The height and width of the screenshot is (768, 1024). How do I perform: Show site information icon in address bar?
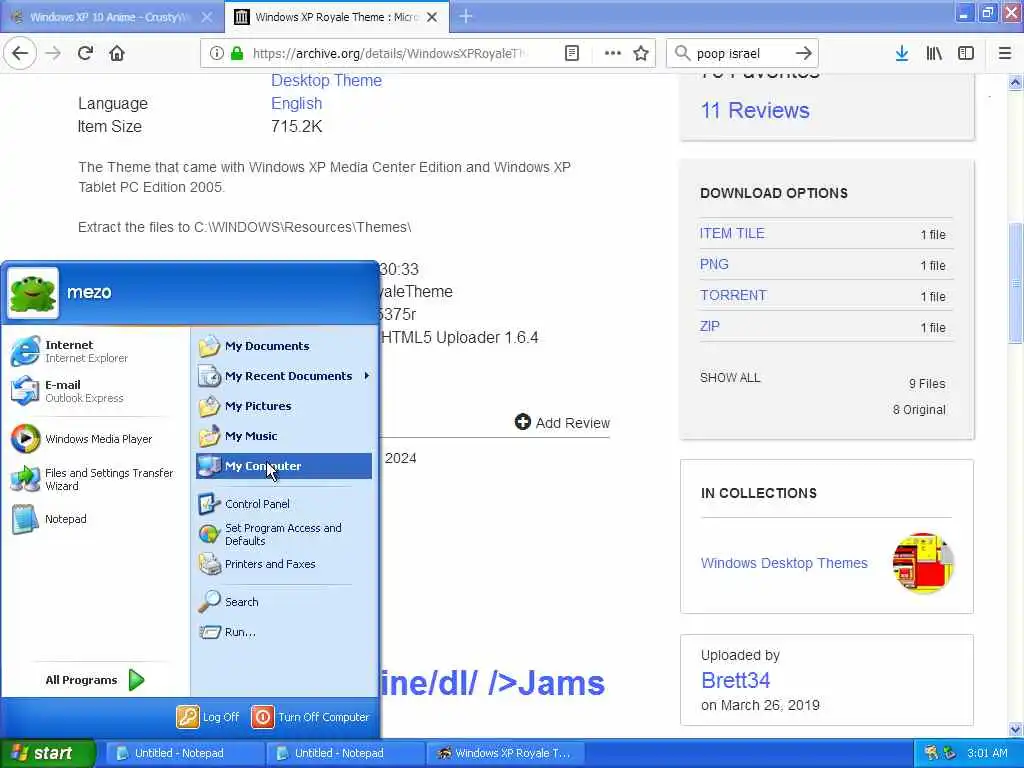(x=216, y=53)
